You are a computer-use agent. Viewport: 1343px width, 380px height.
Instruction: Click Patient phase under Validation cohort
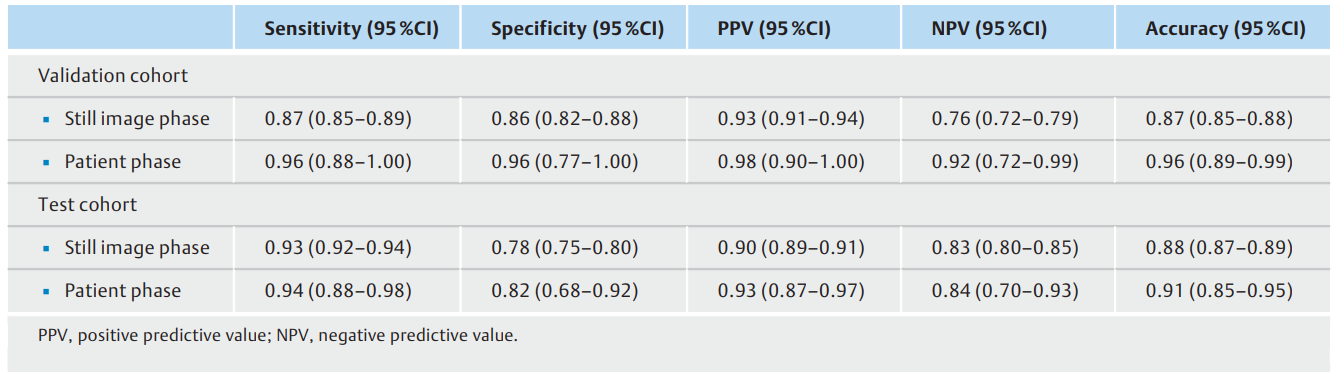pos(123,161)
